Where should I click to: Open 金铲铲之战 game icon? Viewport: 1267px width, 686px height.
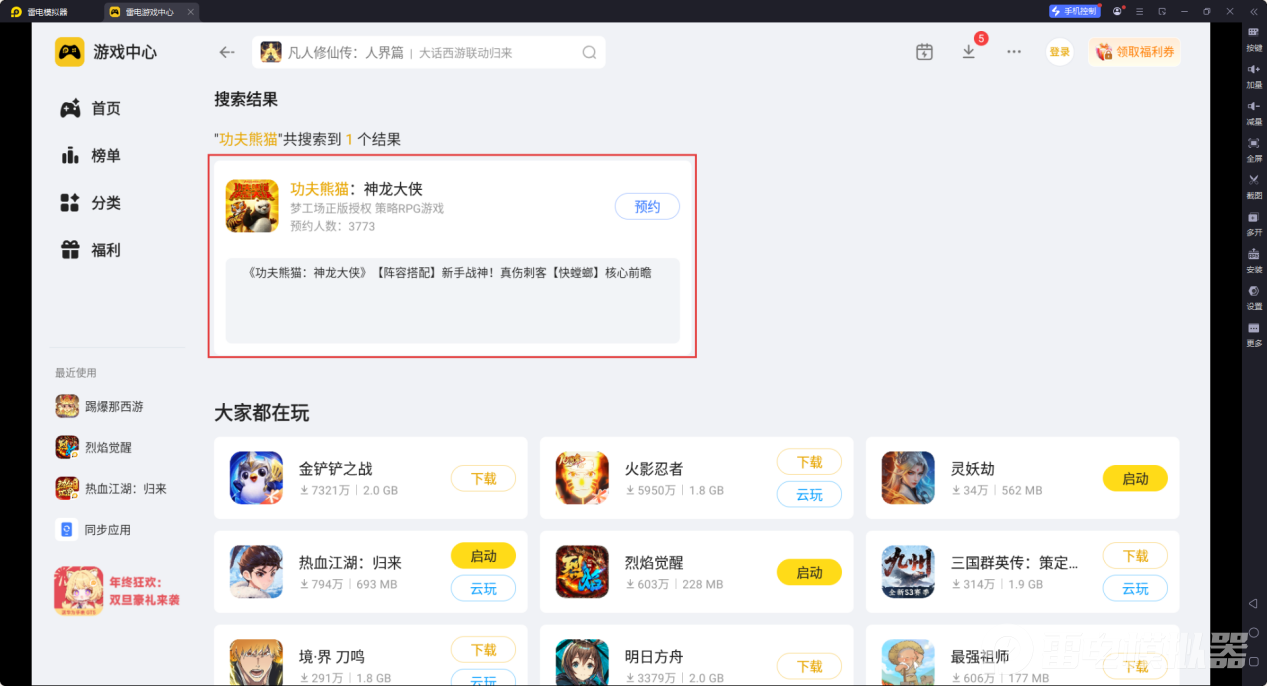(256, 478)
